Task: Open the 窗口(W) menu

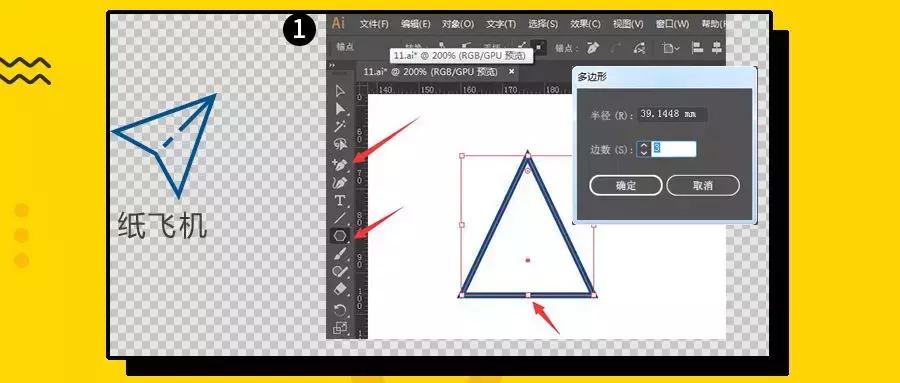Action: point(672,24)
